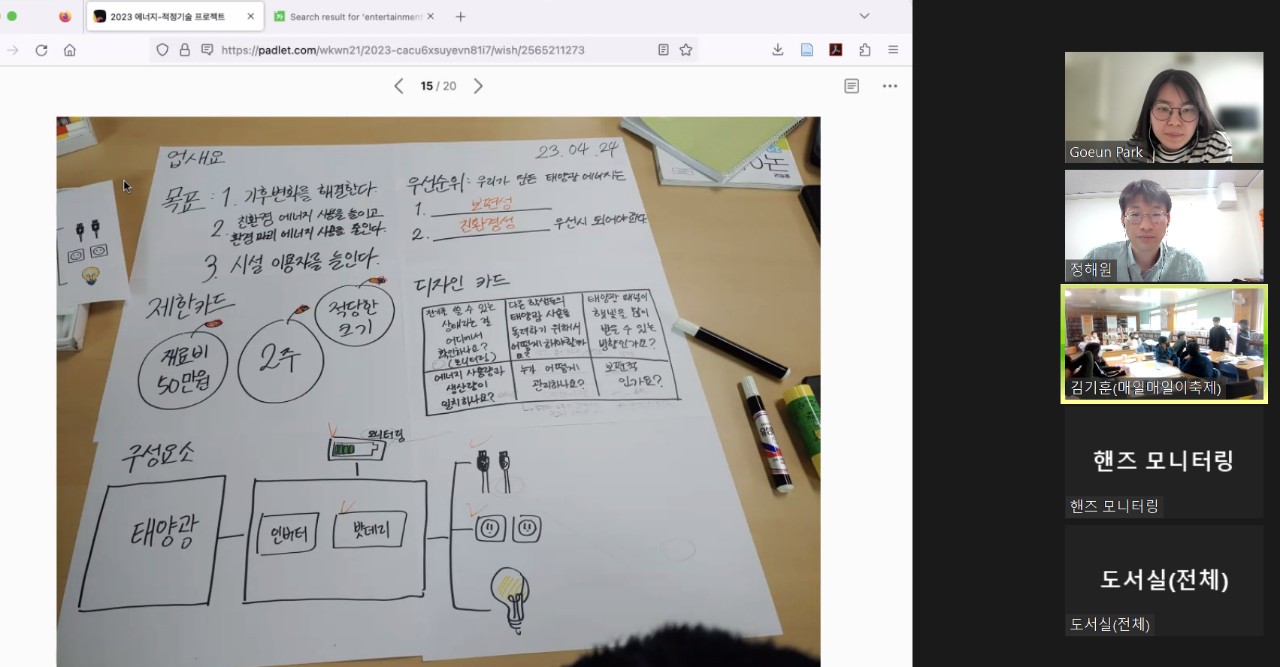Open a new browser tab
Image resolution: width=1280 pixels, height=667 pixels.
point(460,17)
